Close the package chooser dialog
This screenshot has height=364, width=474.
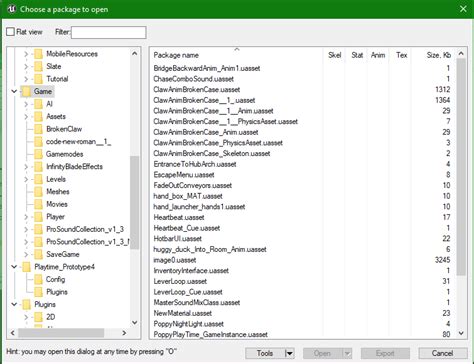click(463, 9)
